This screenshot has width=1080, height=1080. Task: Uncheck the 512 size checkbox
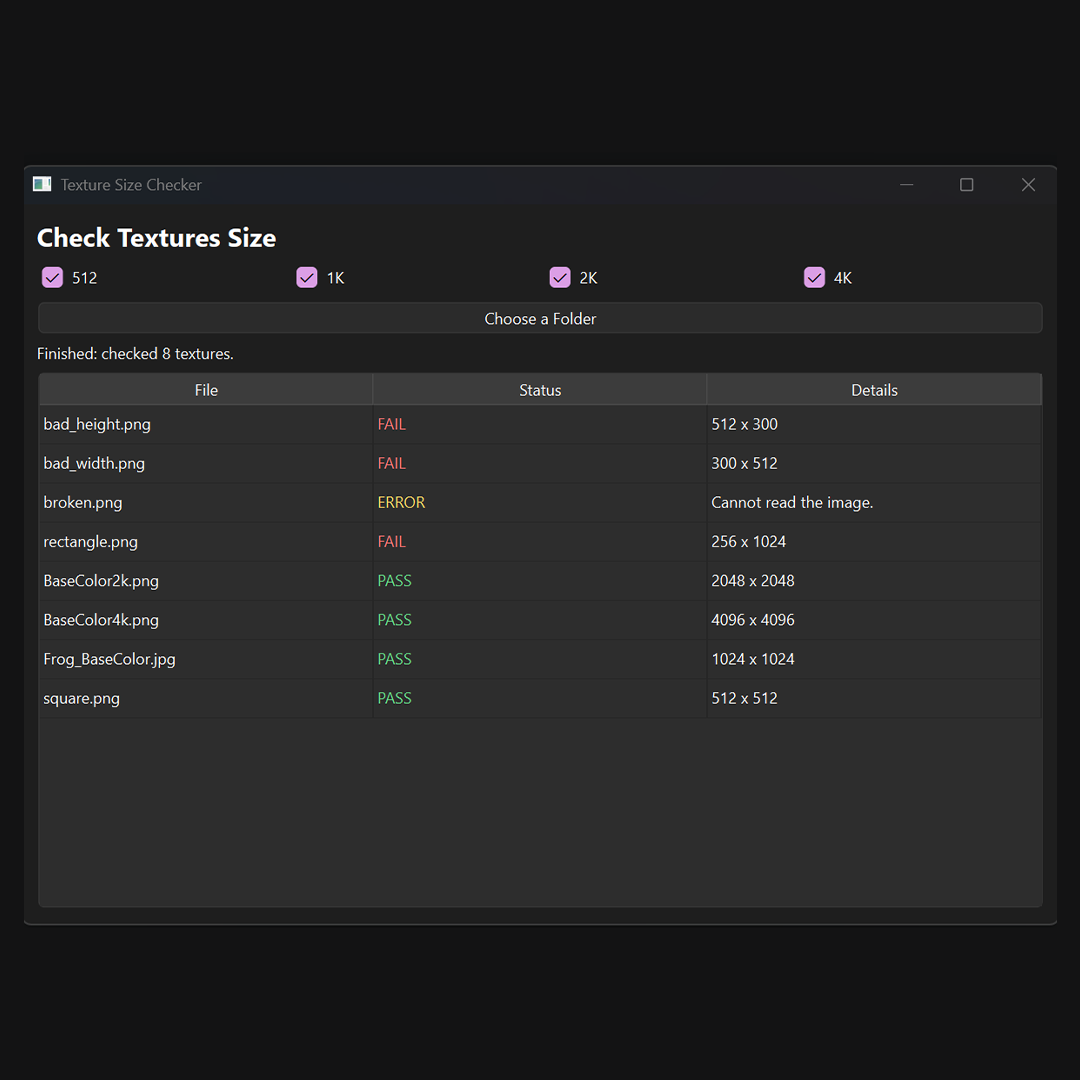(x=52, y=278)
